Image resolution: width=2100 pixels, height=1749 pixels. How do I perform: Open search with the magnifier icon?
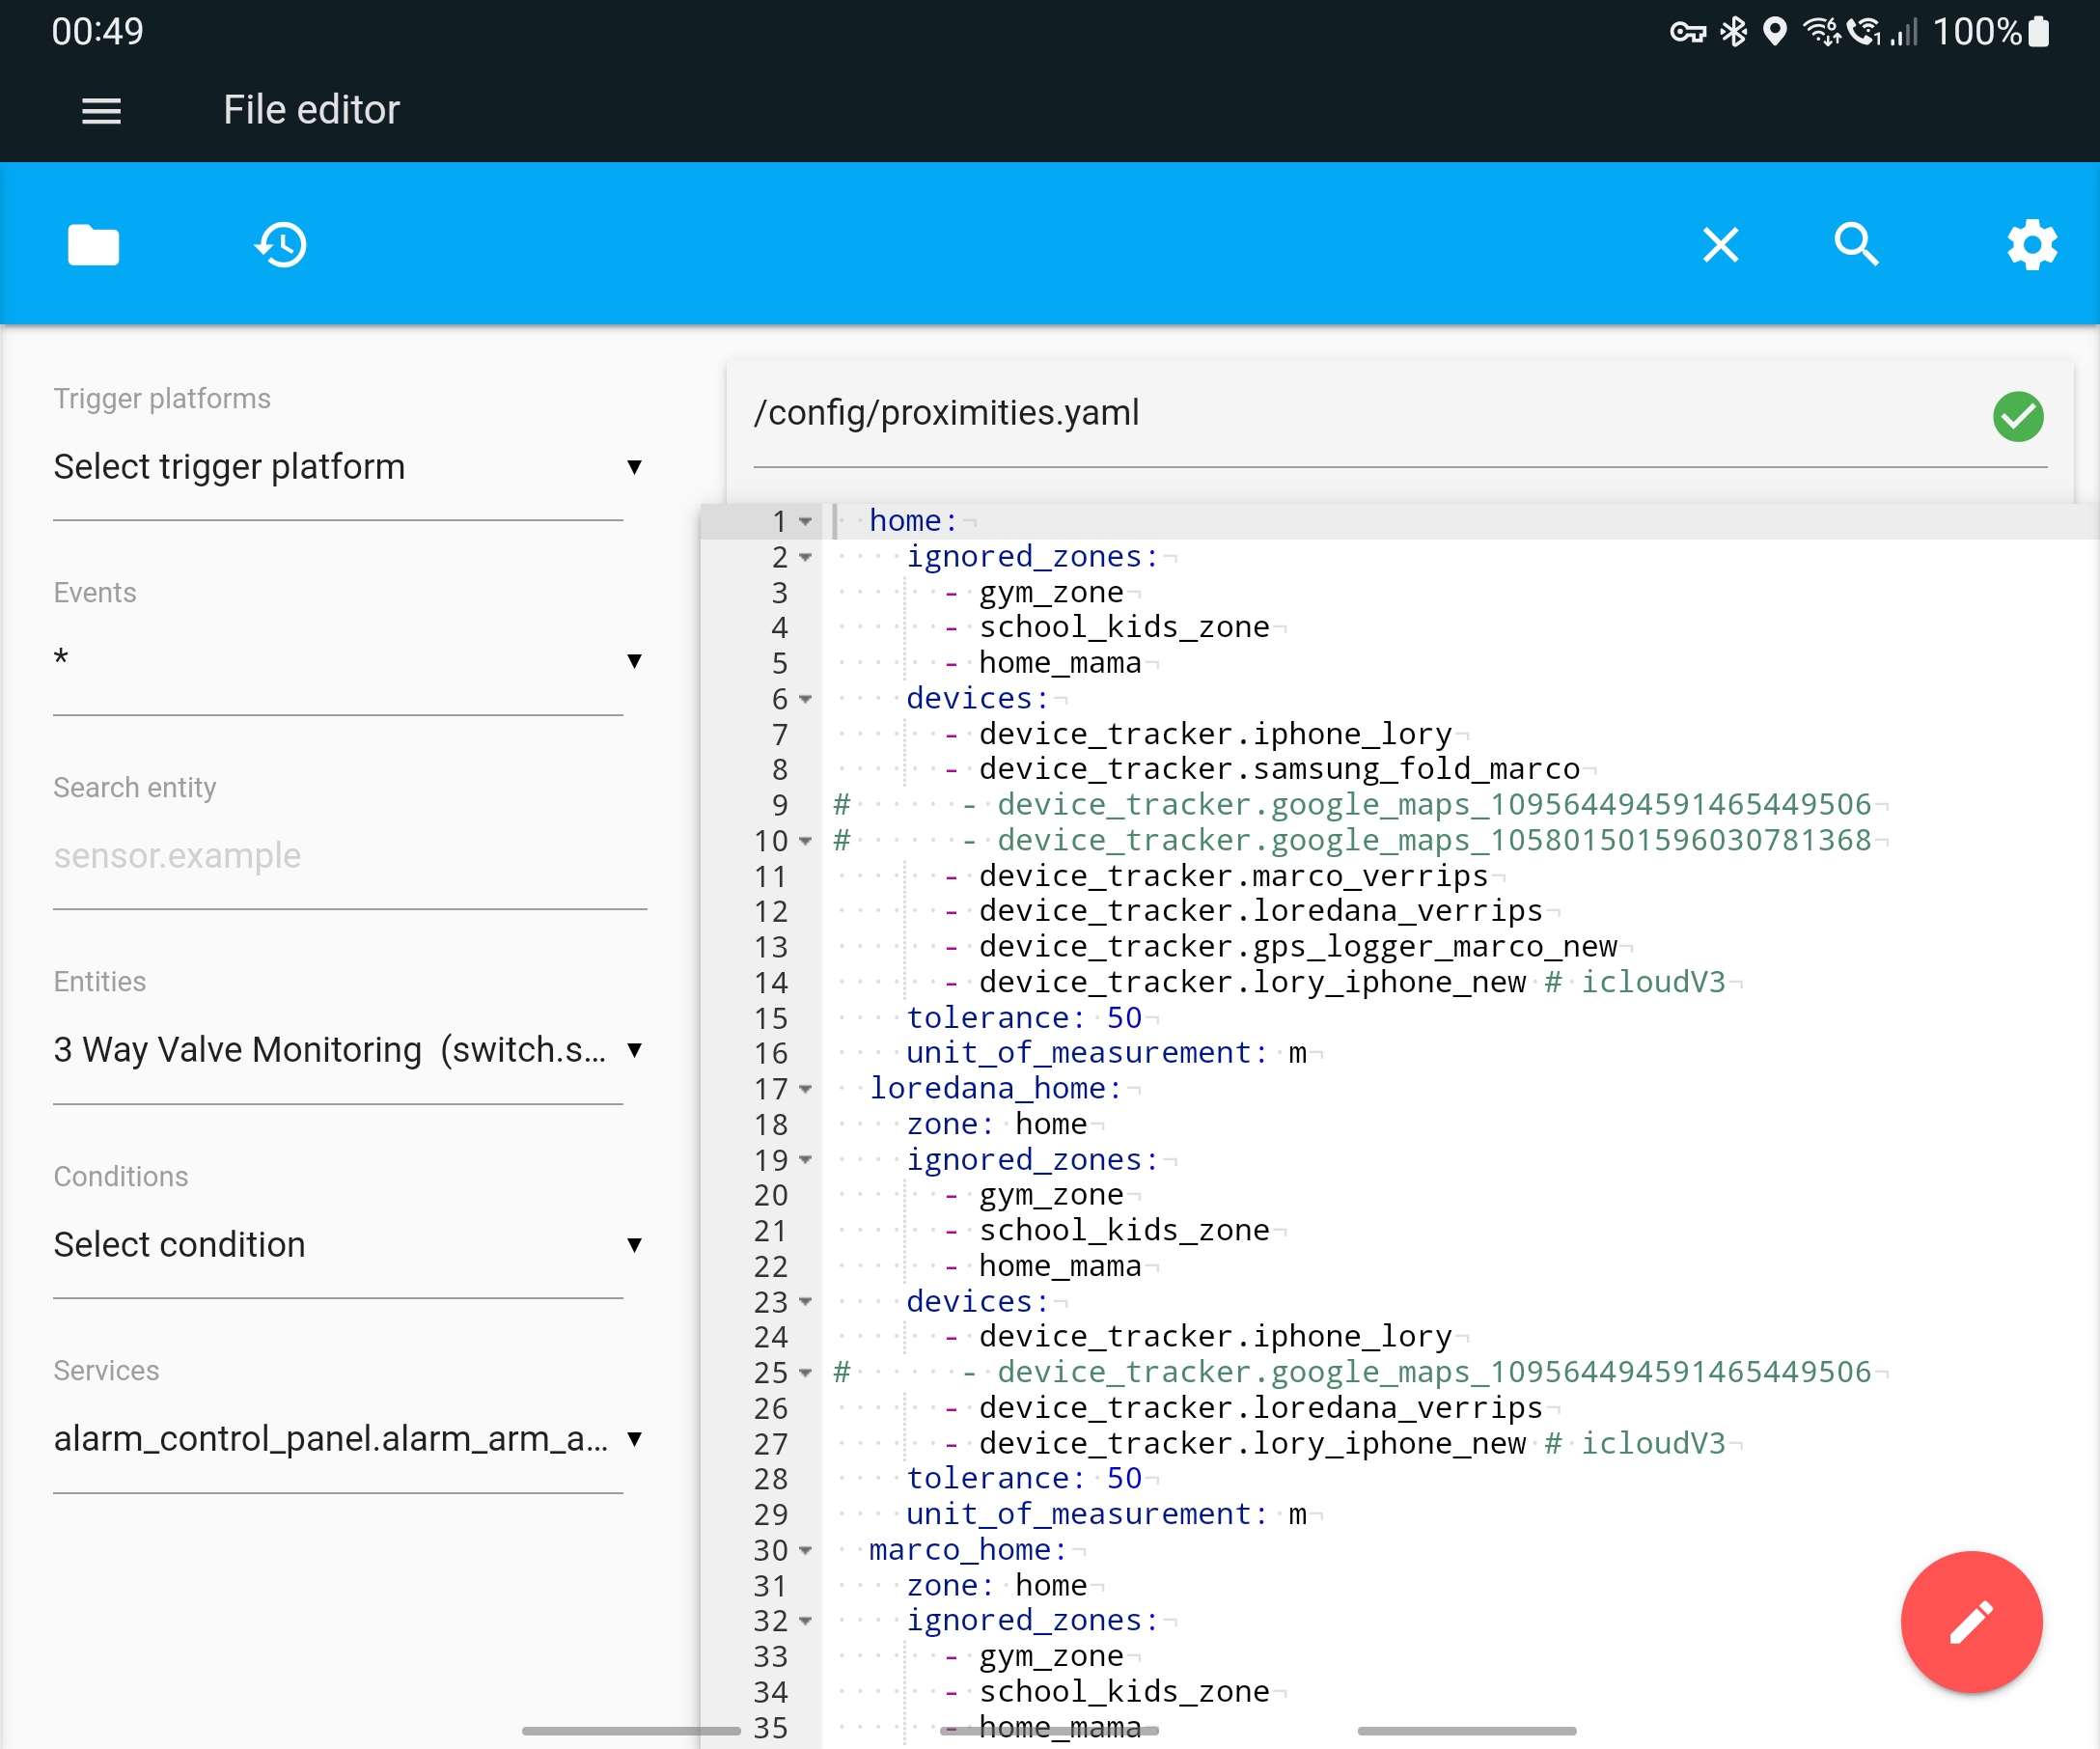click(1857, 245)
